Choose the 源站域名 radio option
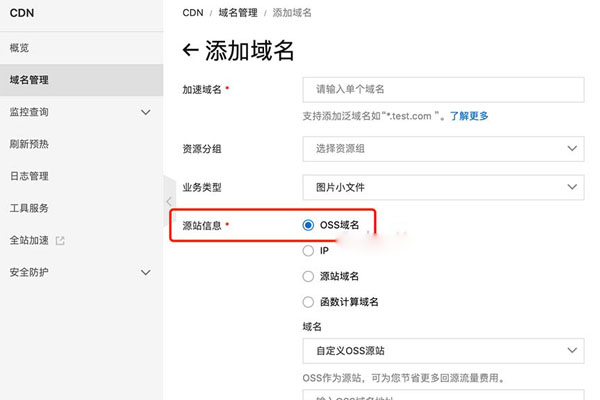The height and width of the screenshot is (400, 600). click(x=308, y=276)
